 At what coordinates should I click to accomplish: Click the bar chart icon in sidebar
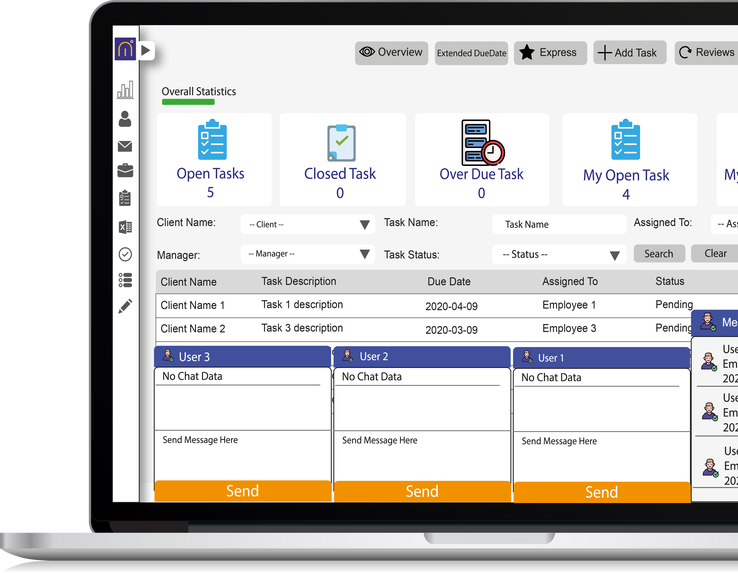pyautogui.click(x=125, y=91)
